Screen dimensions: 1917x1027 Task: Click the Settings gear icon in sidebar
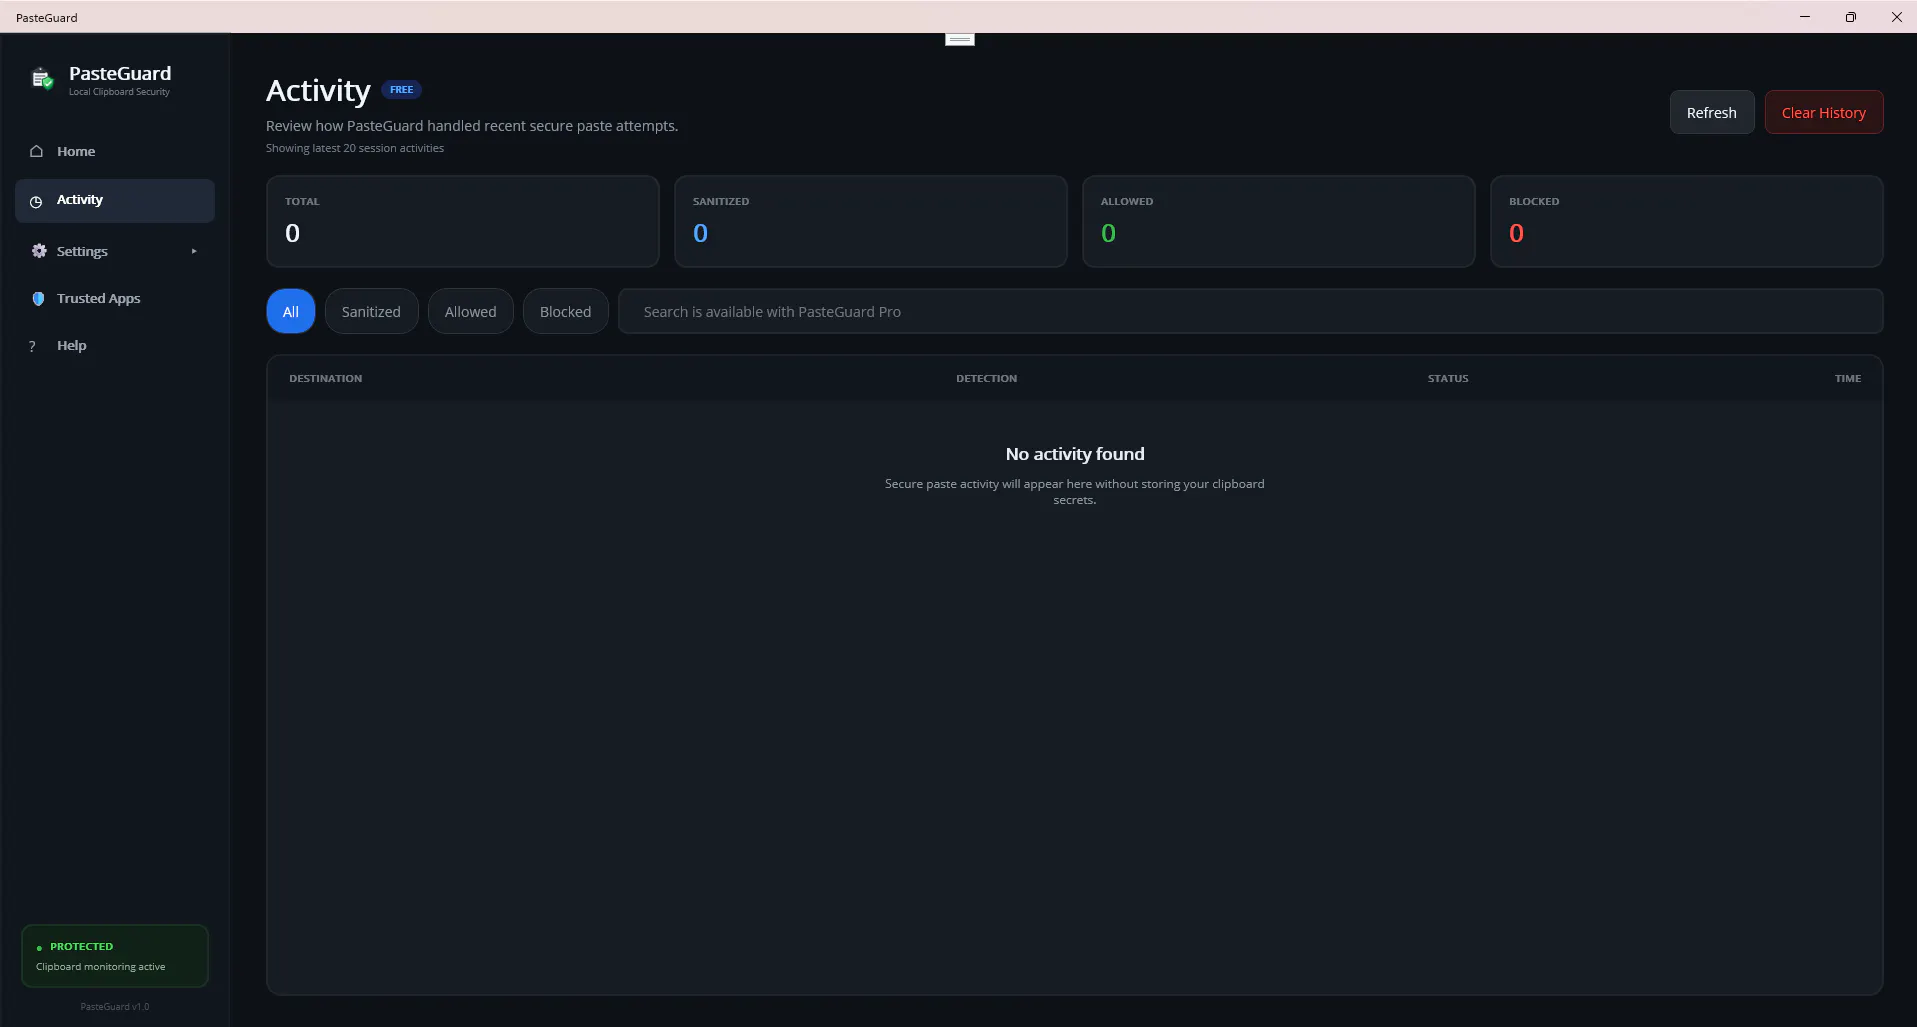39,251
